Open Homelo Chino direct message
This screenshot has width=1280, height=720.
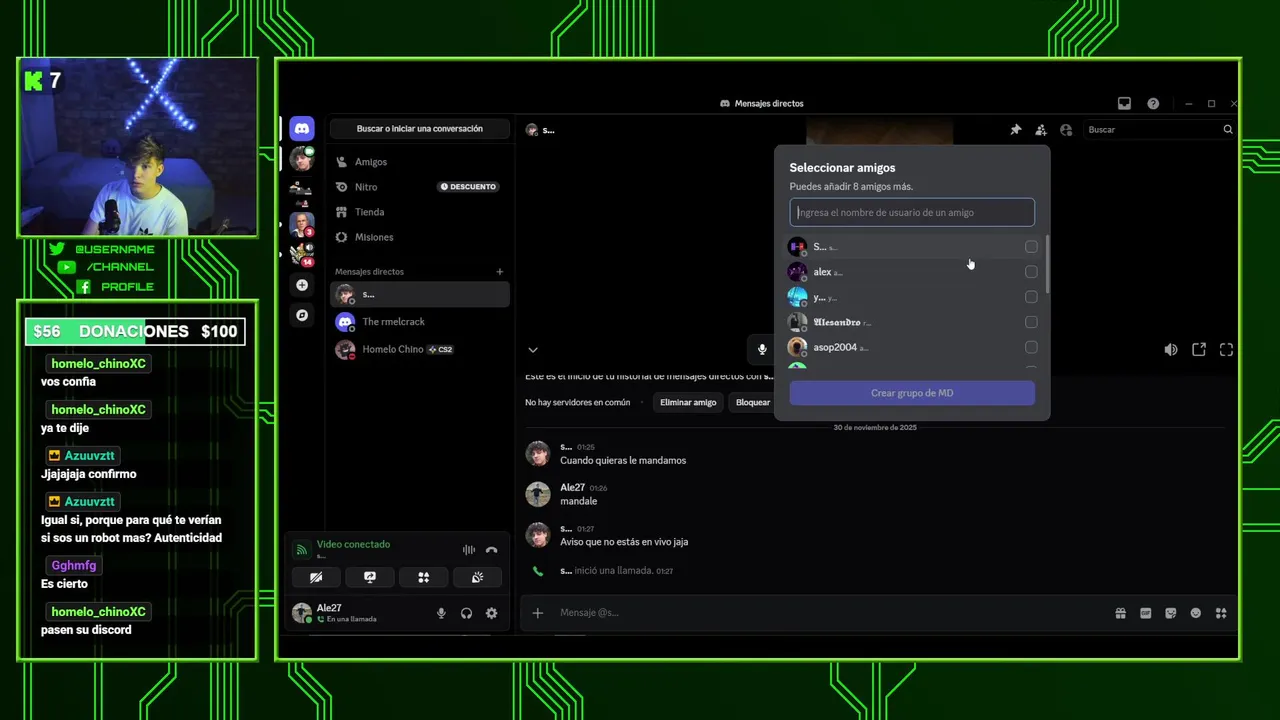420,349
